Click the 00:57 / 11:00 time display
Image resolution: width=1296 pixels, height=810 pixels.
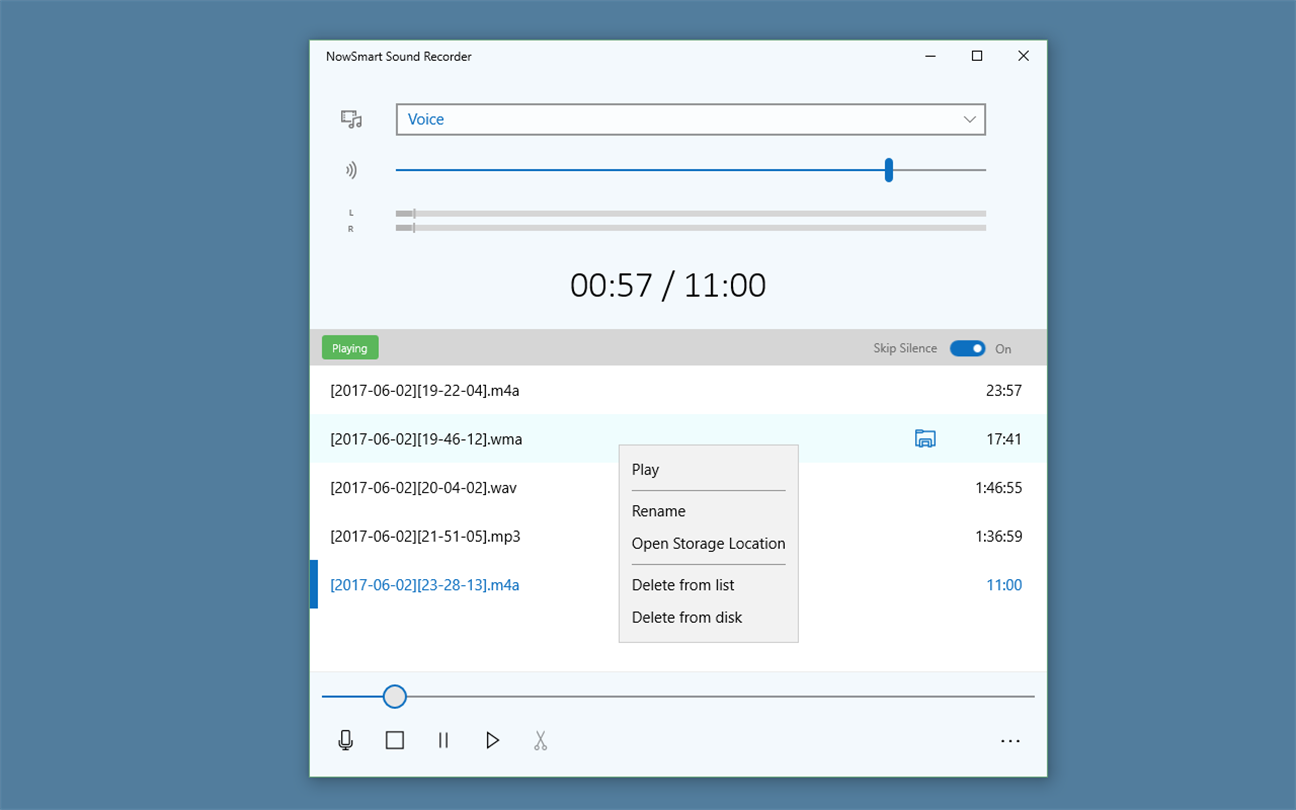coord(668,286)
